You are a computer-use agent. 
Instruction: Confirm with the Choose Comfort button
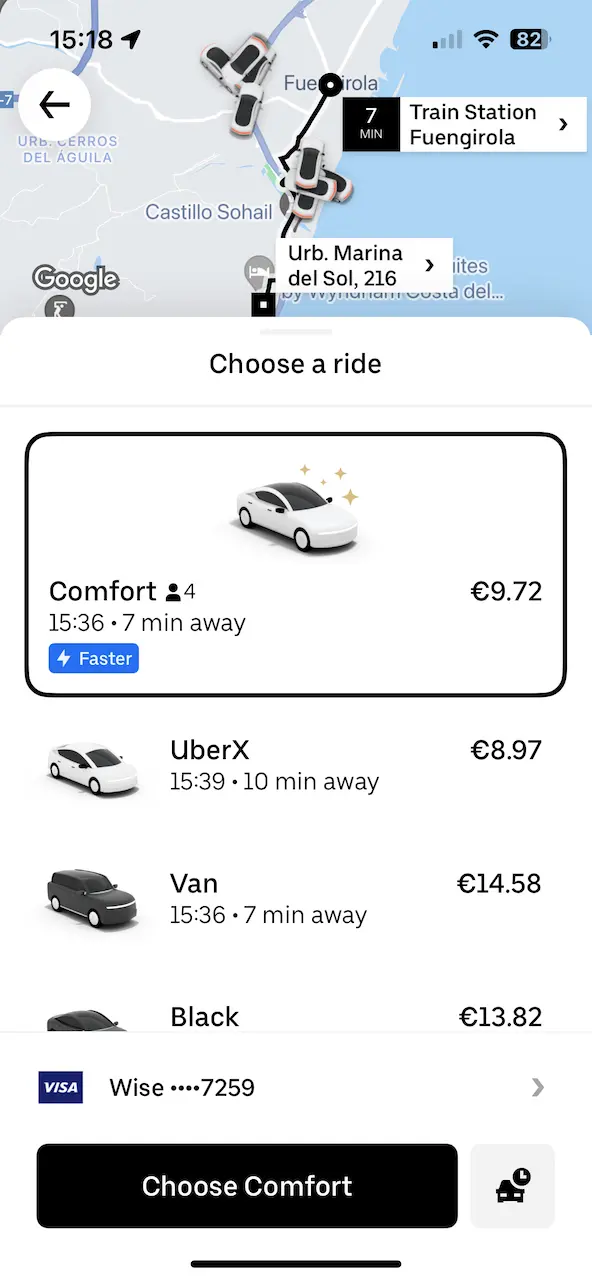click(x=247, y=1186)
